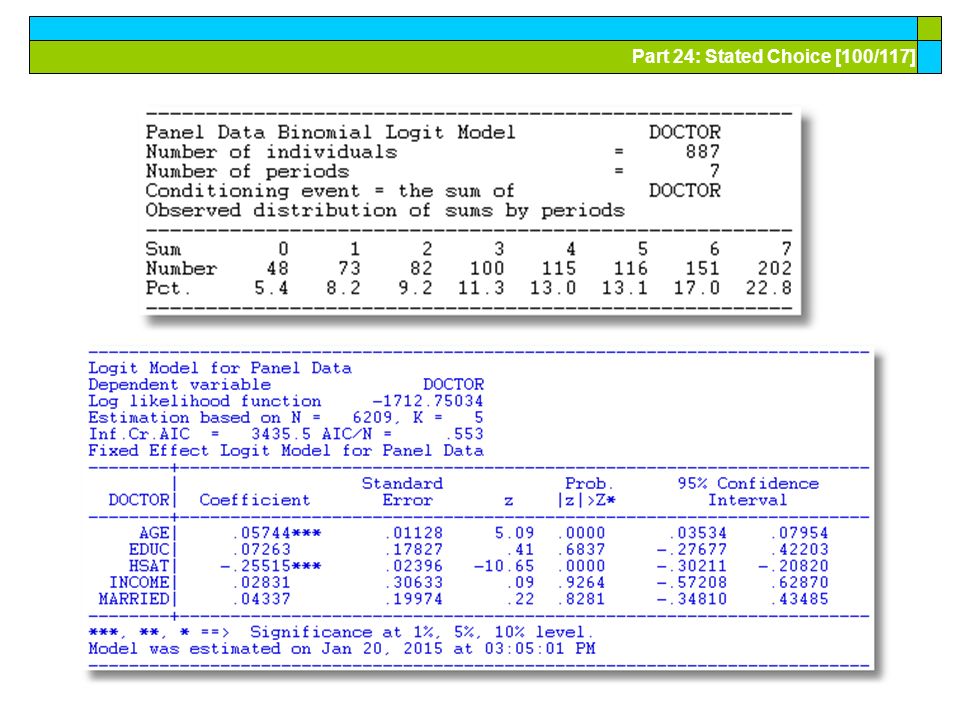Click the INCOME upper confidence bound .62870

[799, 583]
